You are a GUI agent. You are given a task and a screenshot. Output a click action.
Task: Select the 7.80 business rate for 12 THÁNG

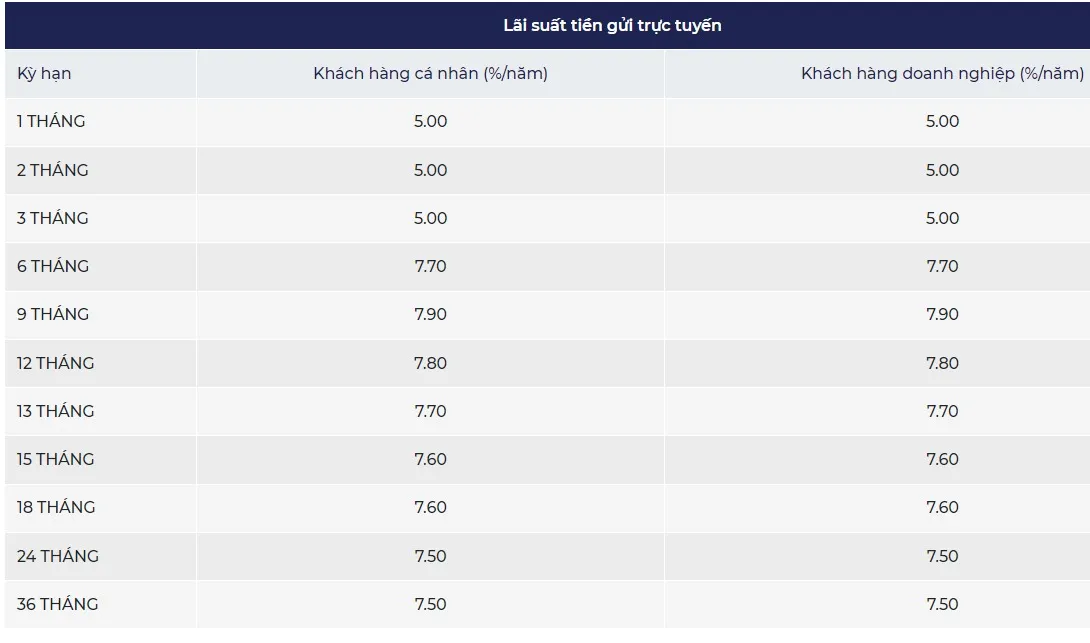[942, 363]
